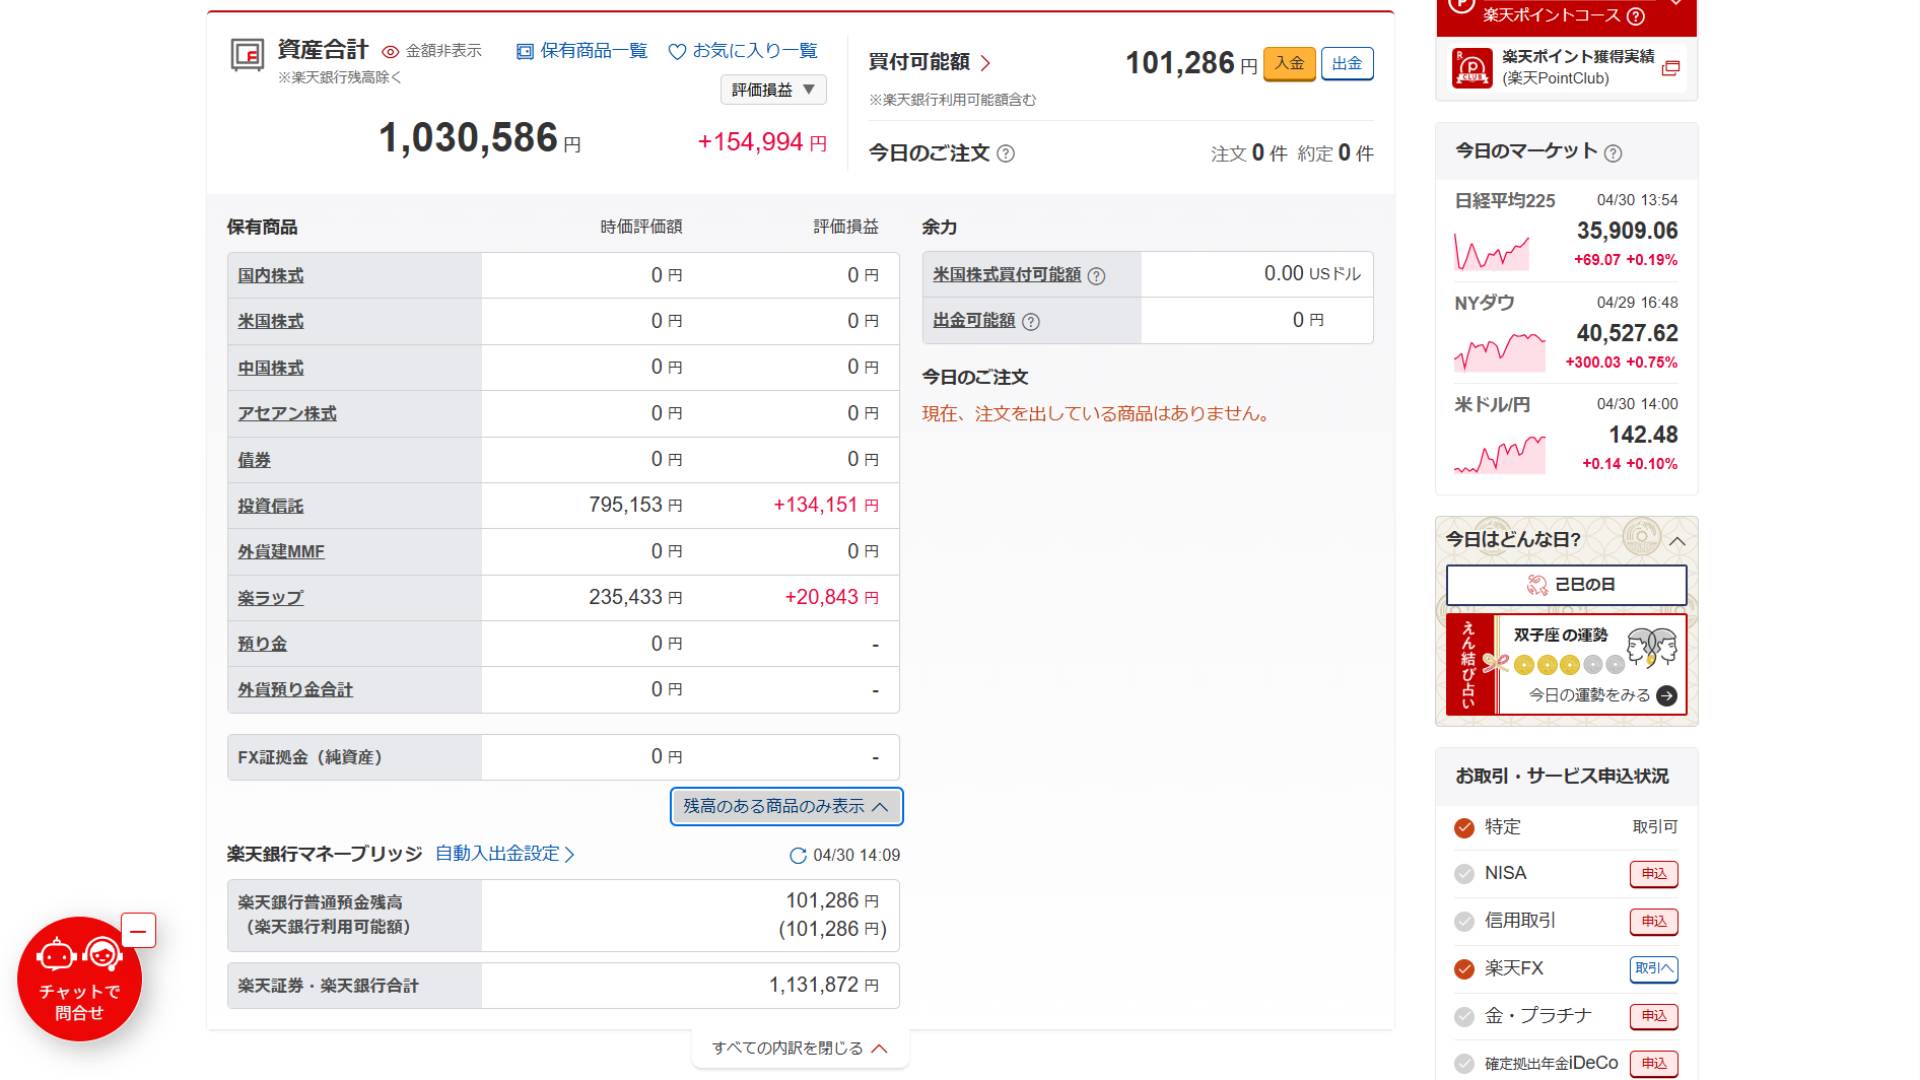Click the PointClub external window icon
Image resolution: width=1920 pixels, height=1080 pixels.
point(1670,68)
